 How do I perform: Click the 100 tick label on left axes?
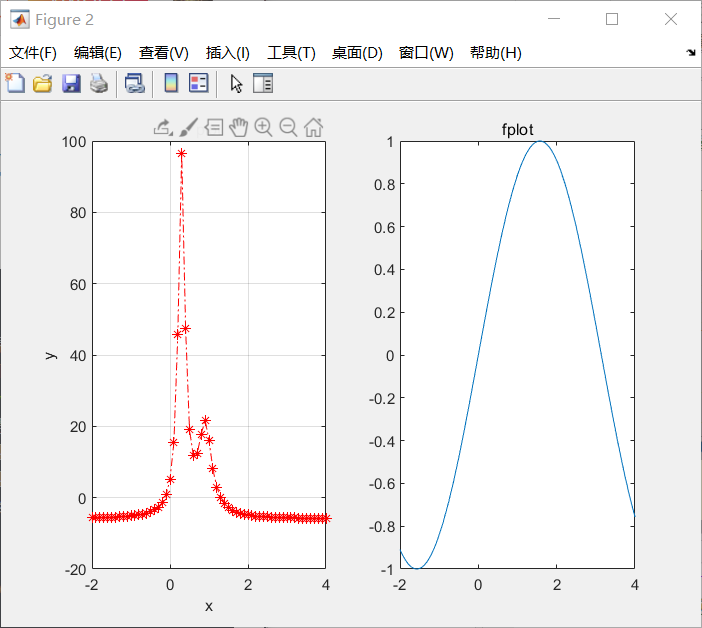tap(74, 142)
